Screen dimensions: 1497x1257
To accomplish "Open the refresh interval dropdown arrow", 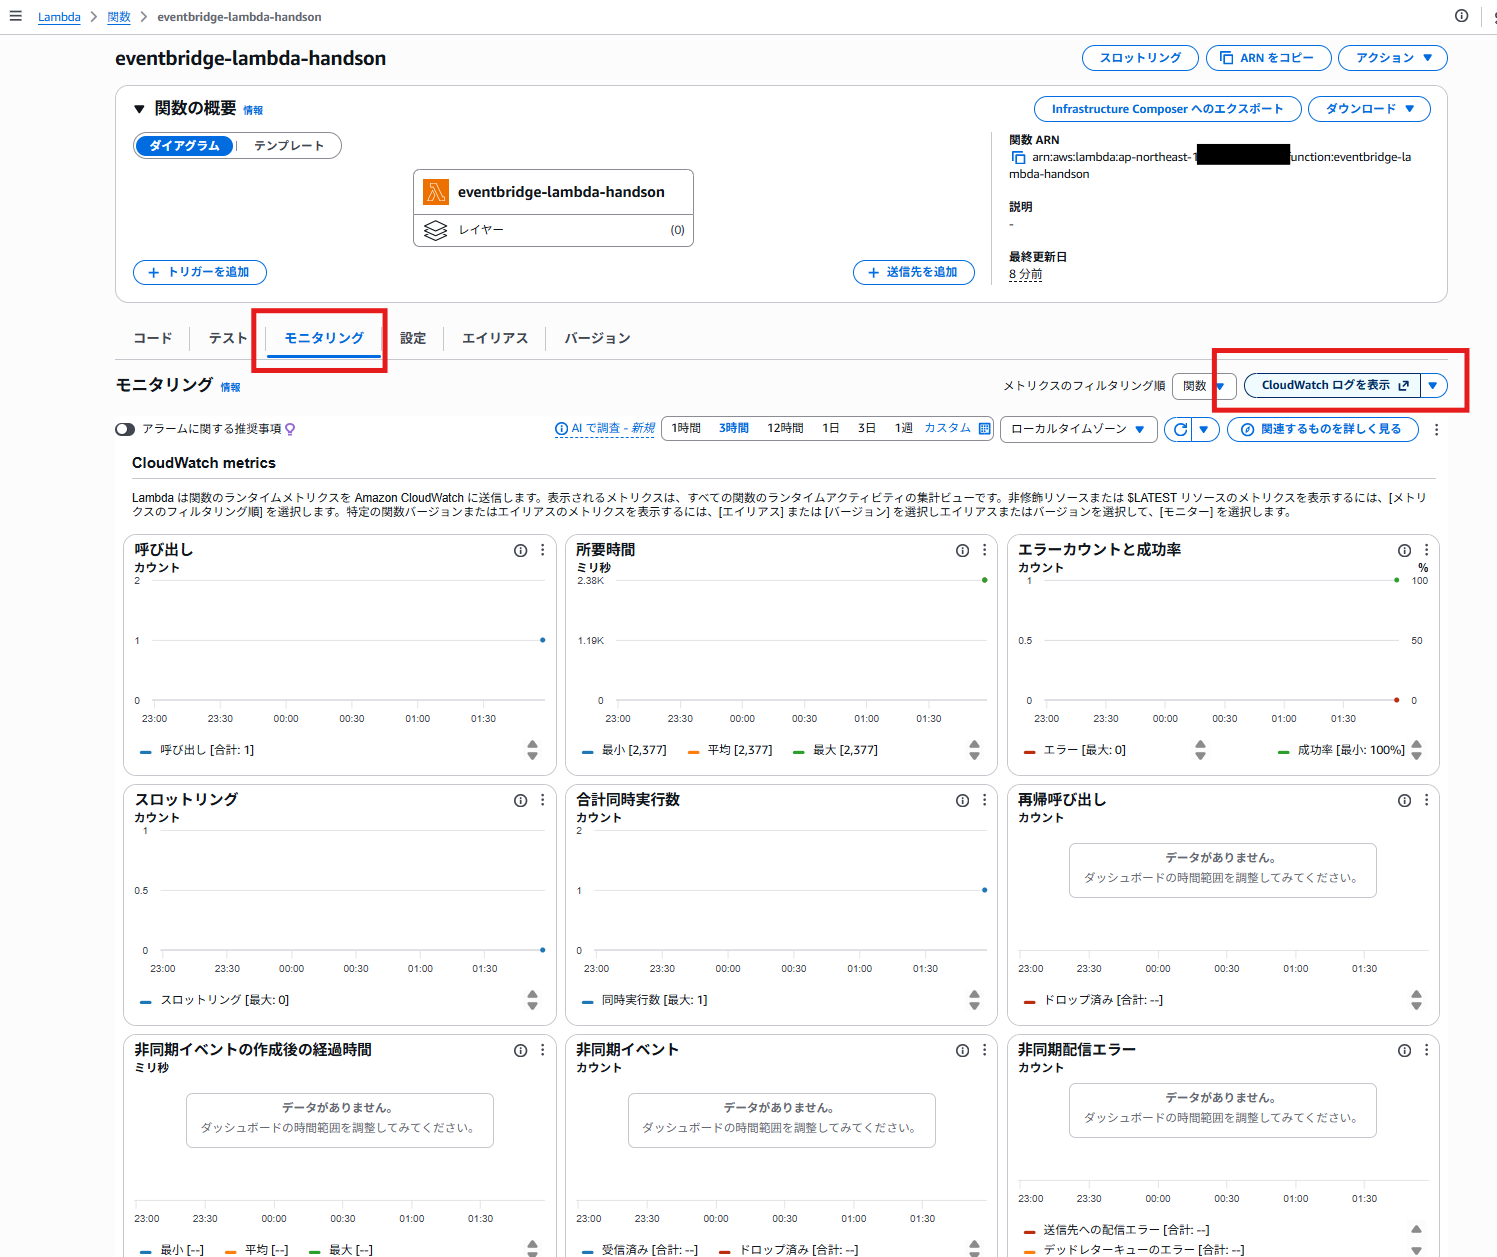I will point(1205,429).
